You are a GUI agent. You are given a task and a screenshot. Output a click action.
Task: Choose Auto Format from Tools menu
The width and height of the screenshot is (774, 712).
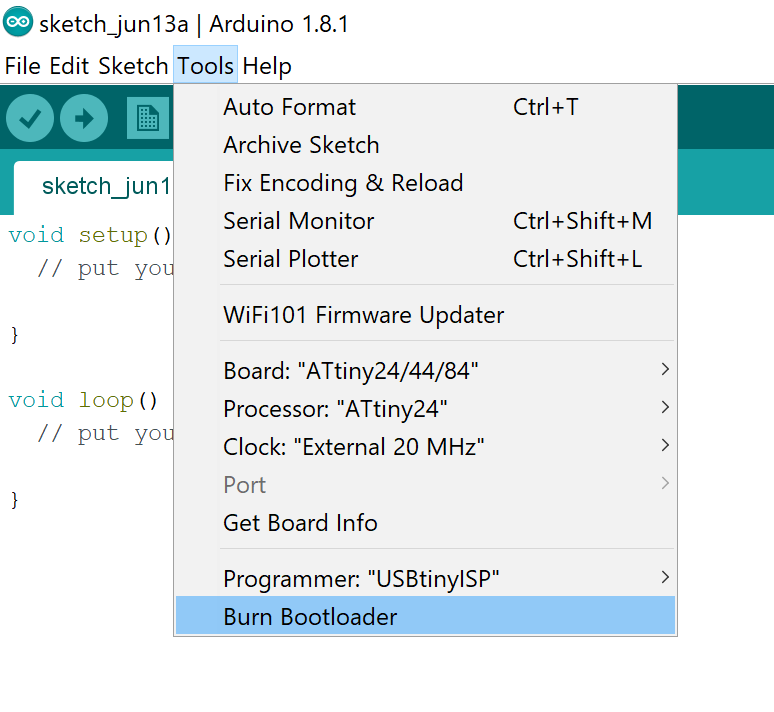pyautogui.click(x=290, y=107)
